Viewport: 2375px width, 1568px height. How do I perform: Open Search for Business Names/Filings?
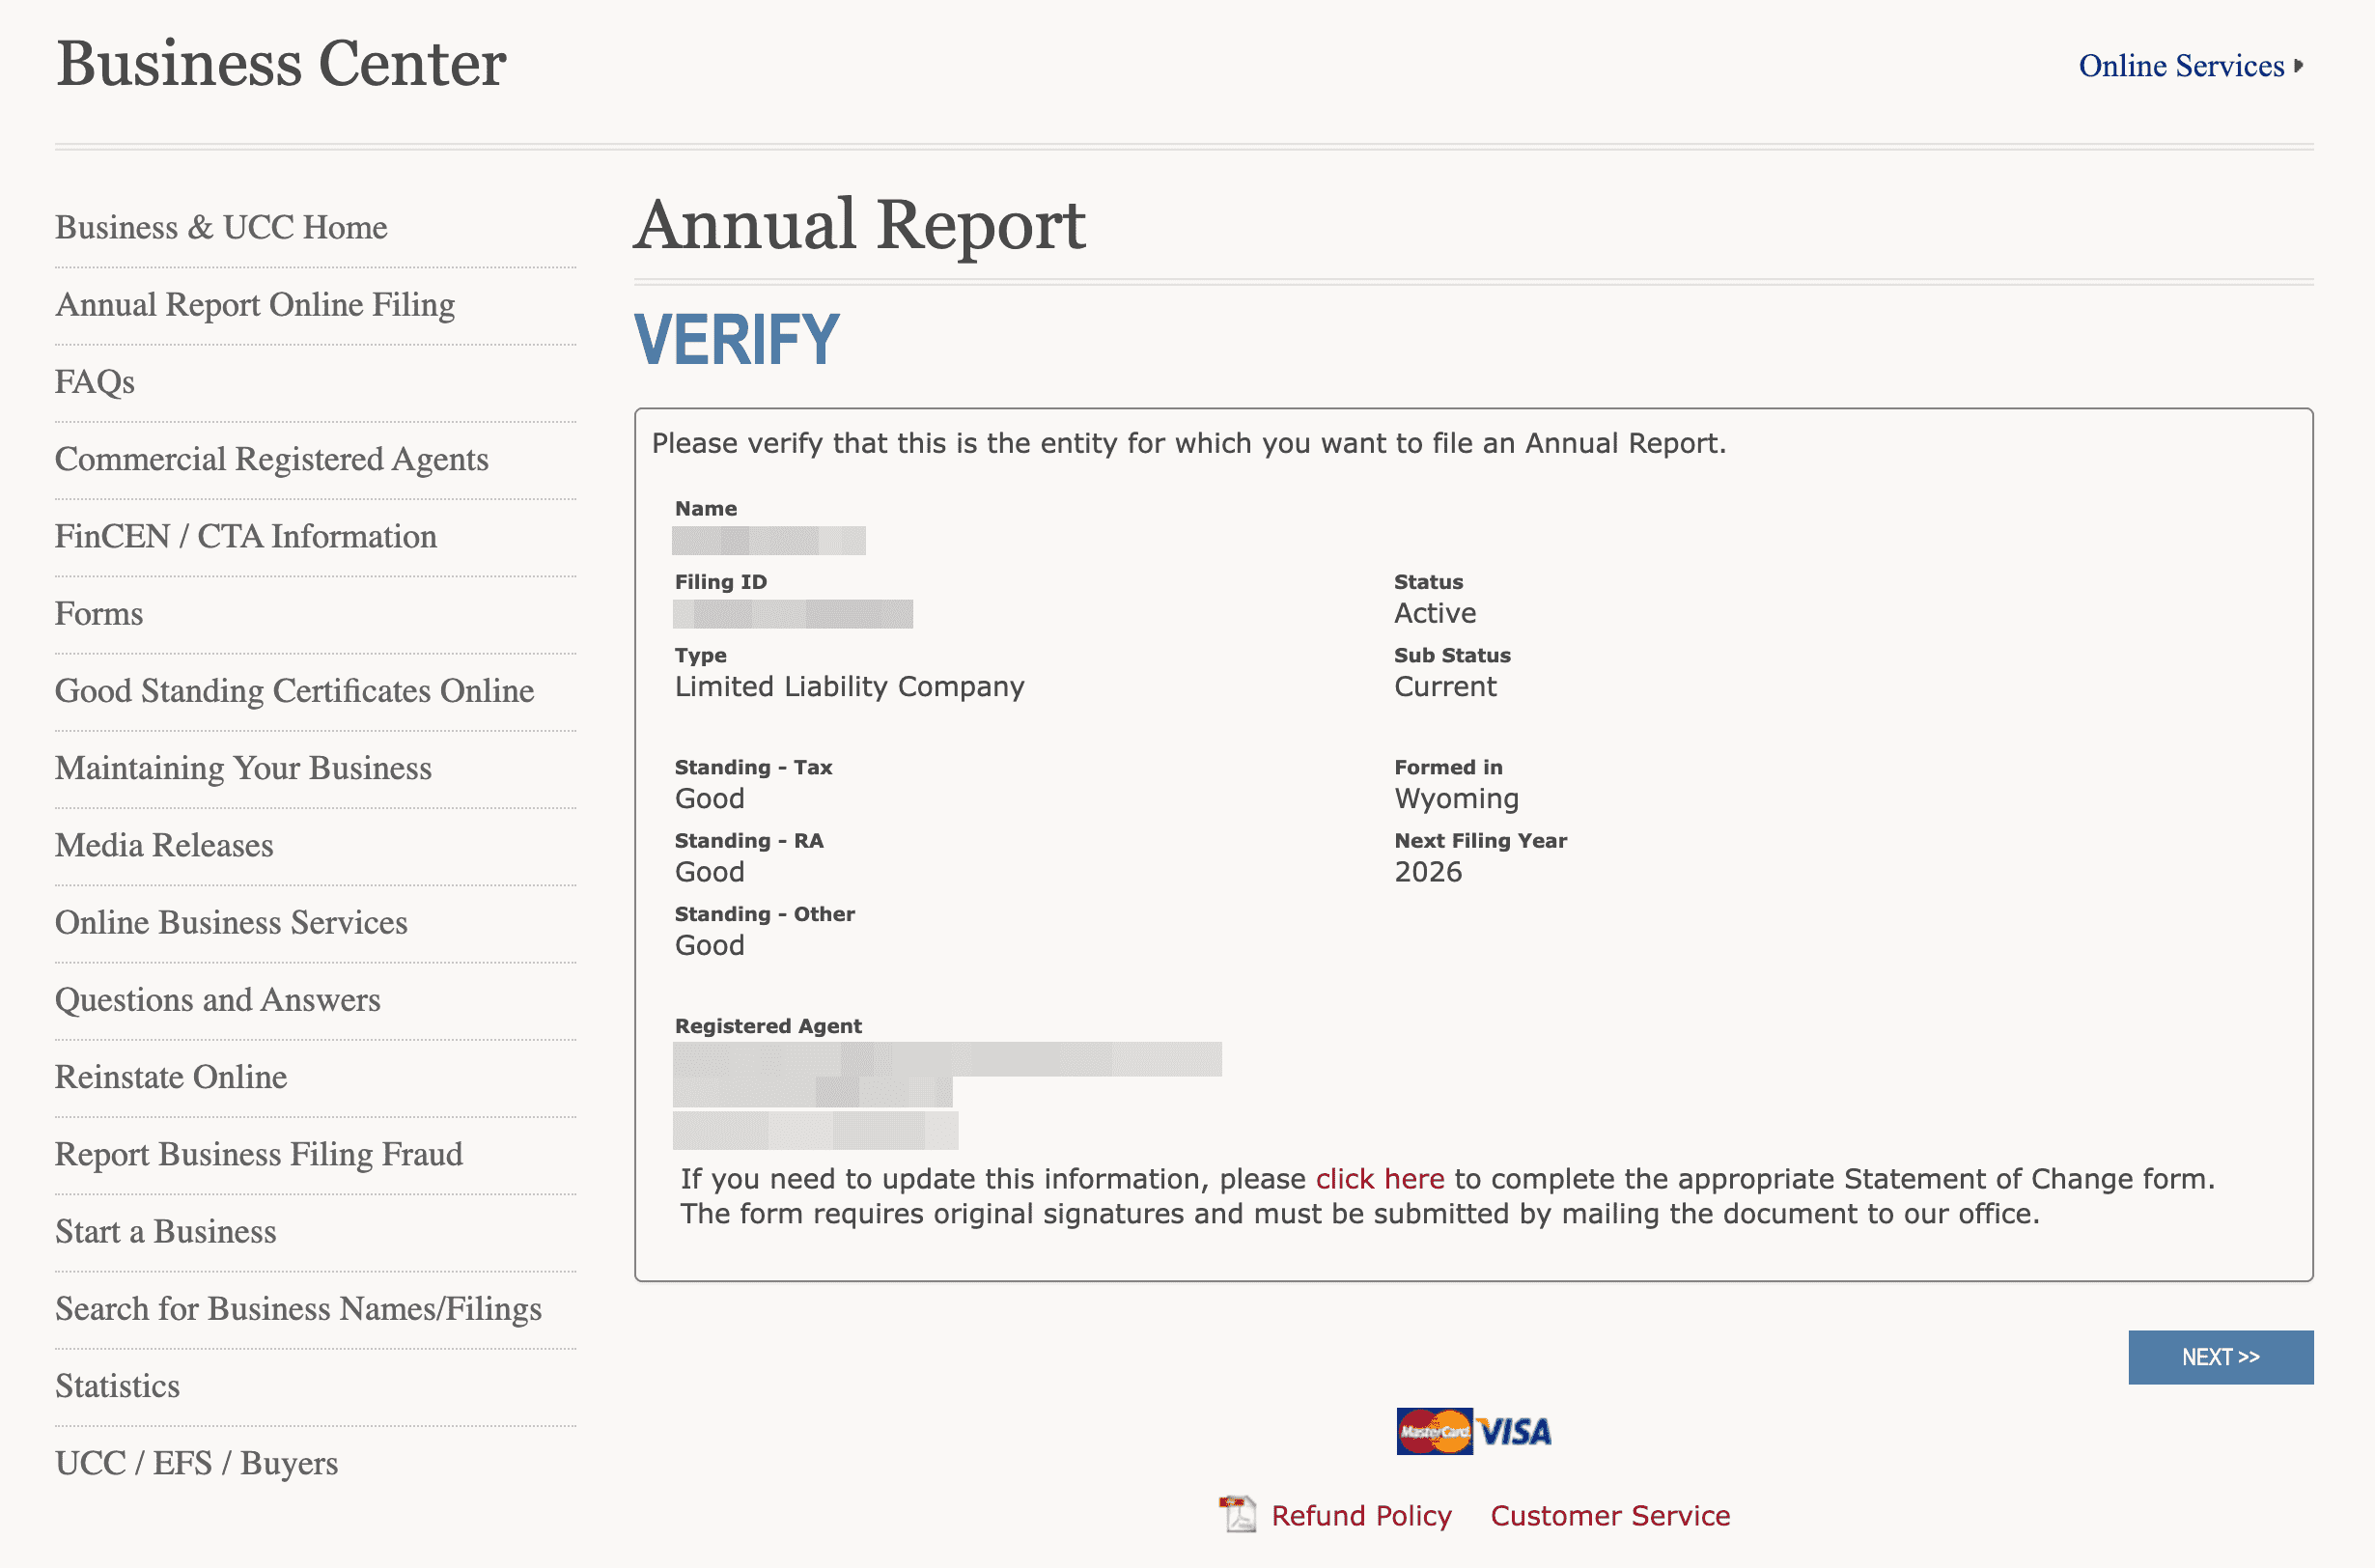(298, 1309)
